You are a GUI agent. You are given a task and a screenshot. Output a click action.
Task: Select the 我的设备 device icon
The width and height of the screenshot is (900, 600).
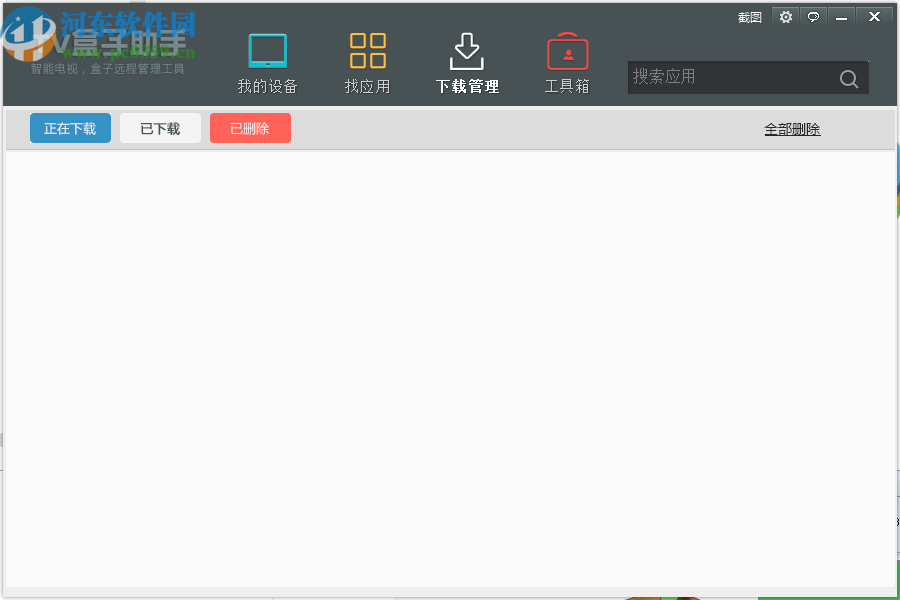pos(266,50)
